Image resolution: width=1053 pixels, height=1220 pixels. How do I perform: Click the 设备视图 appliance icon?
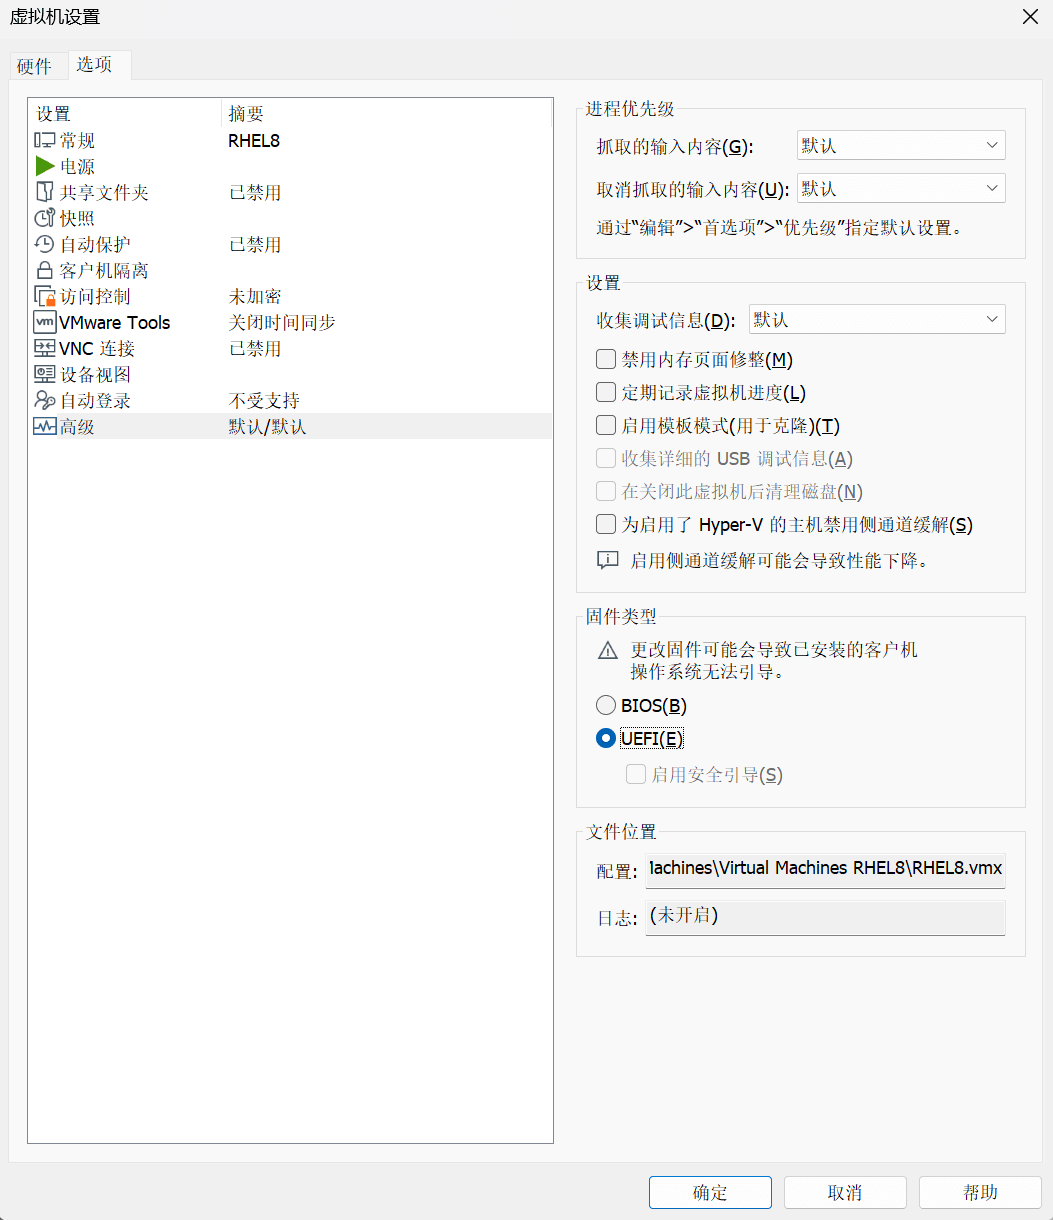(45, 375)
